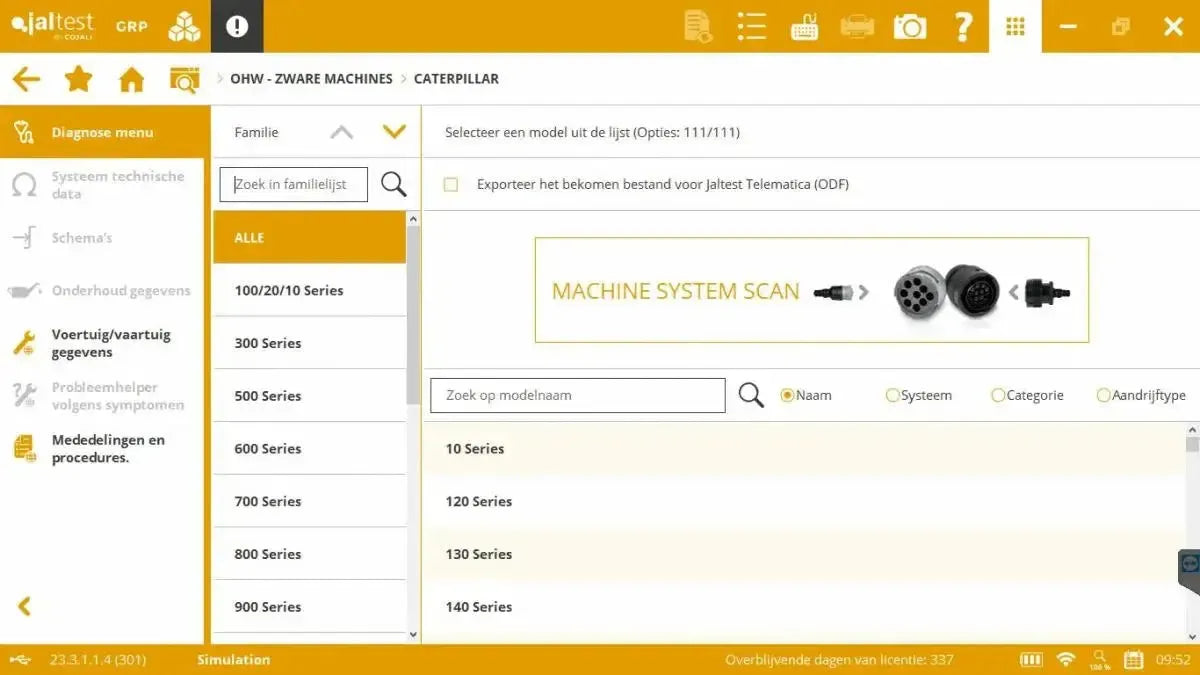This screenshot has width=1200, height=675.
Task: Select the Systeem radio button
Action: (x=892, y=395)
